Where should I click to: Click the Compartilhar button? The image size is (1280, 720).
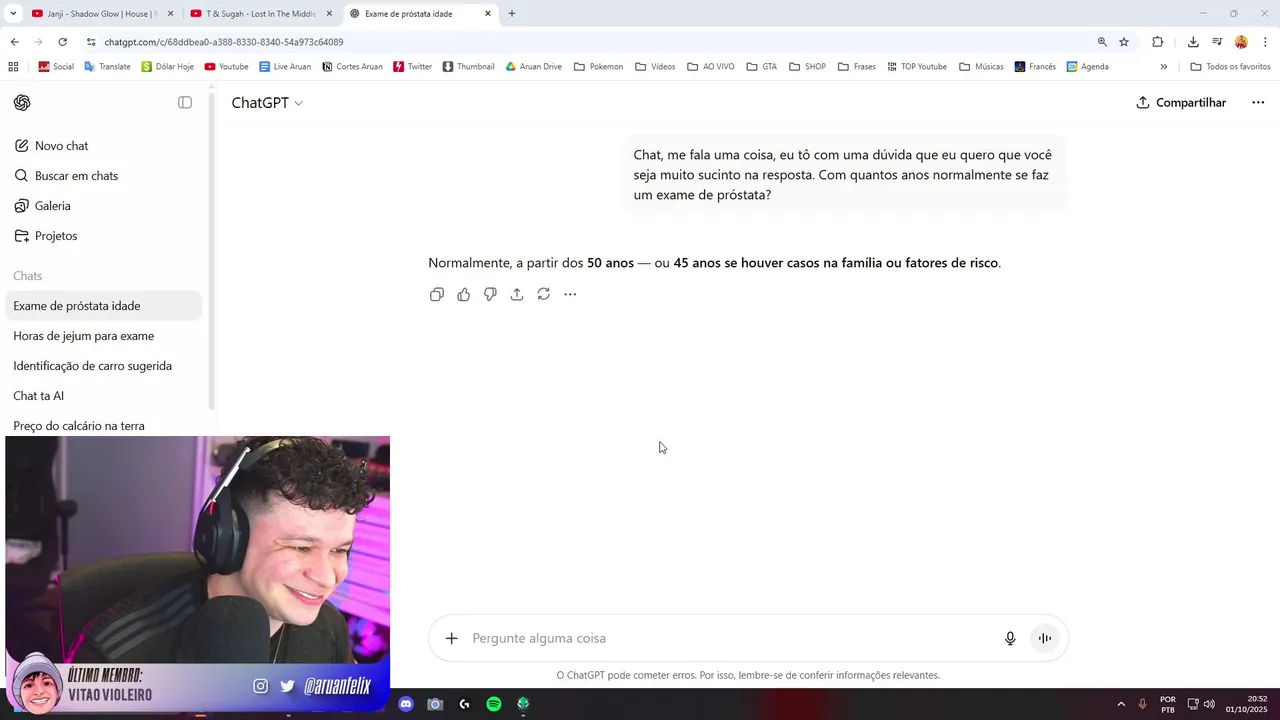[x=1181, y=103]
